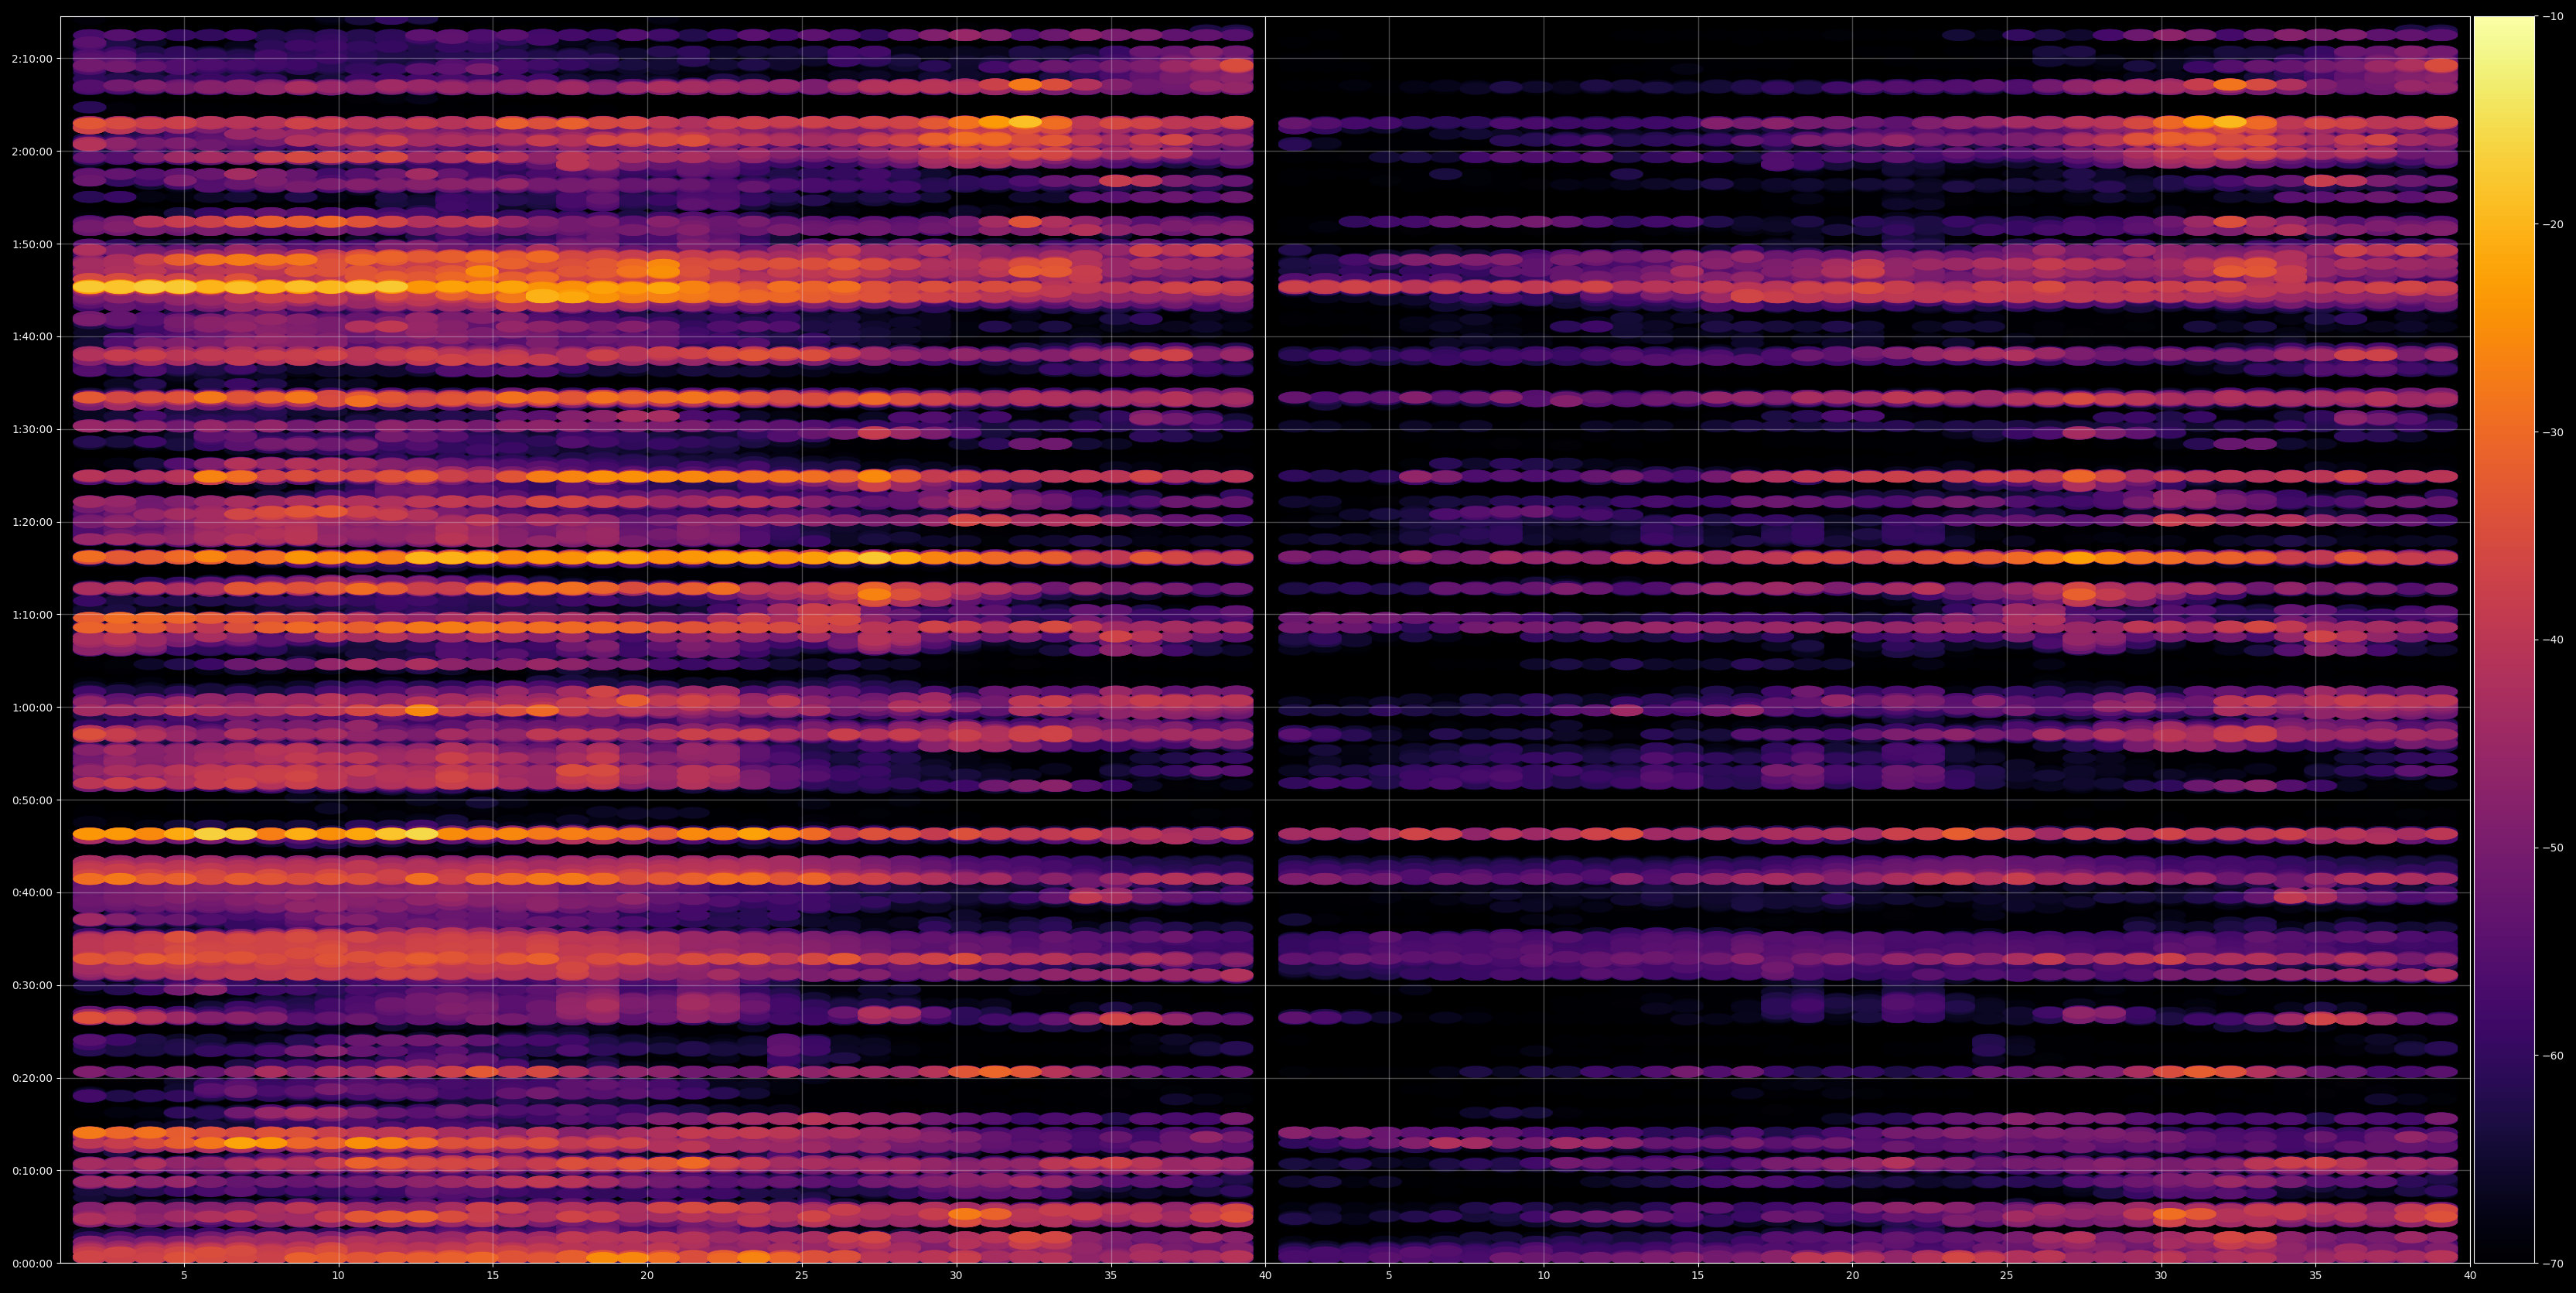Select x-axis label 30 under right heatmap

tap(2161, 1276)
